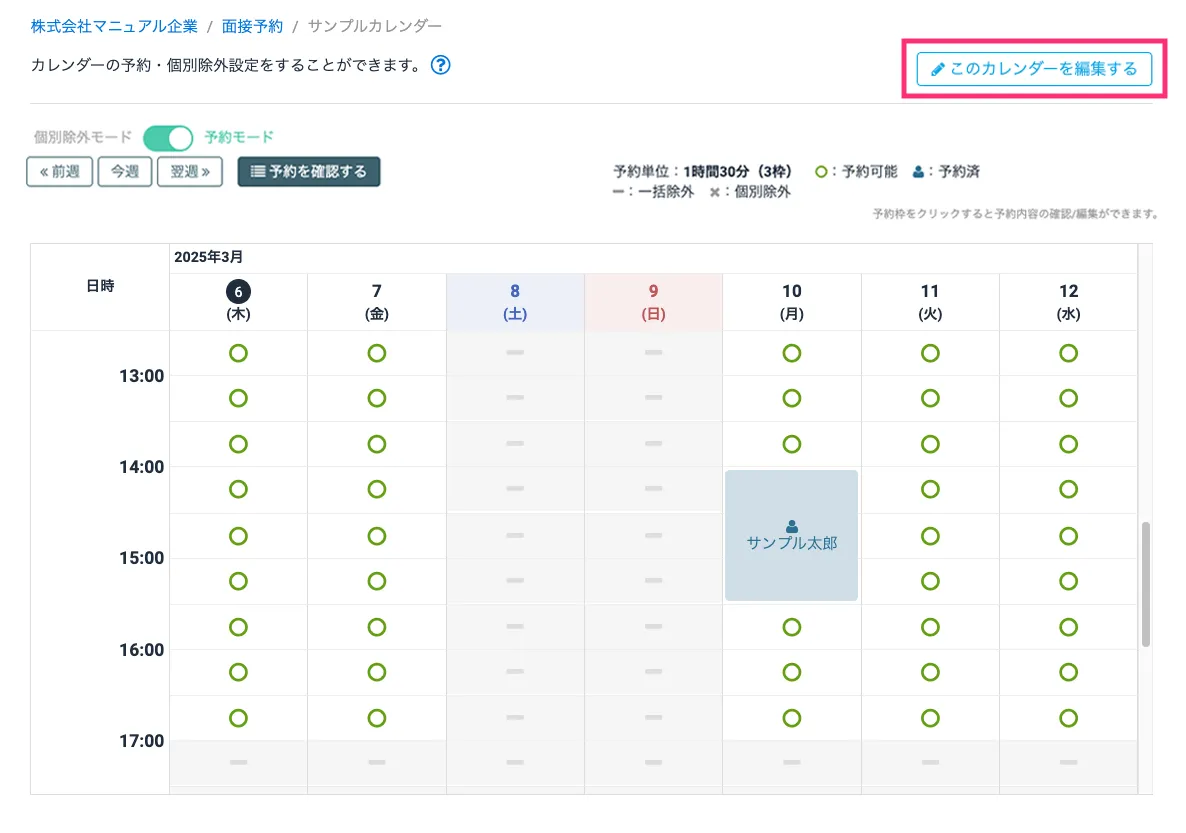The height and width of the screenshot is (833, 1186).
Task: Open the 予約を確認する reservation list
Action: pyautogui.click(x=309, y=171)
